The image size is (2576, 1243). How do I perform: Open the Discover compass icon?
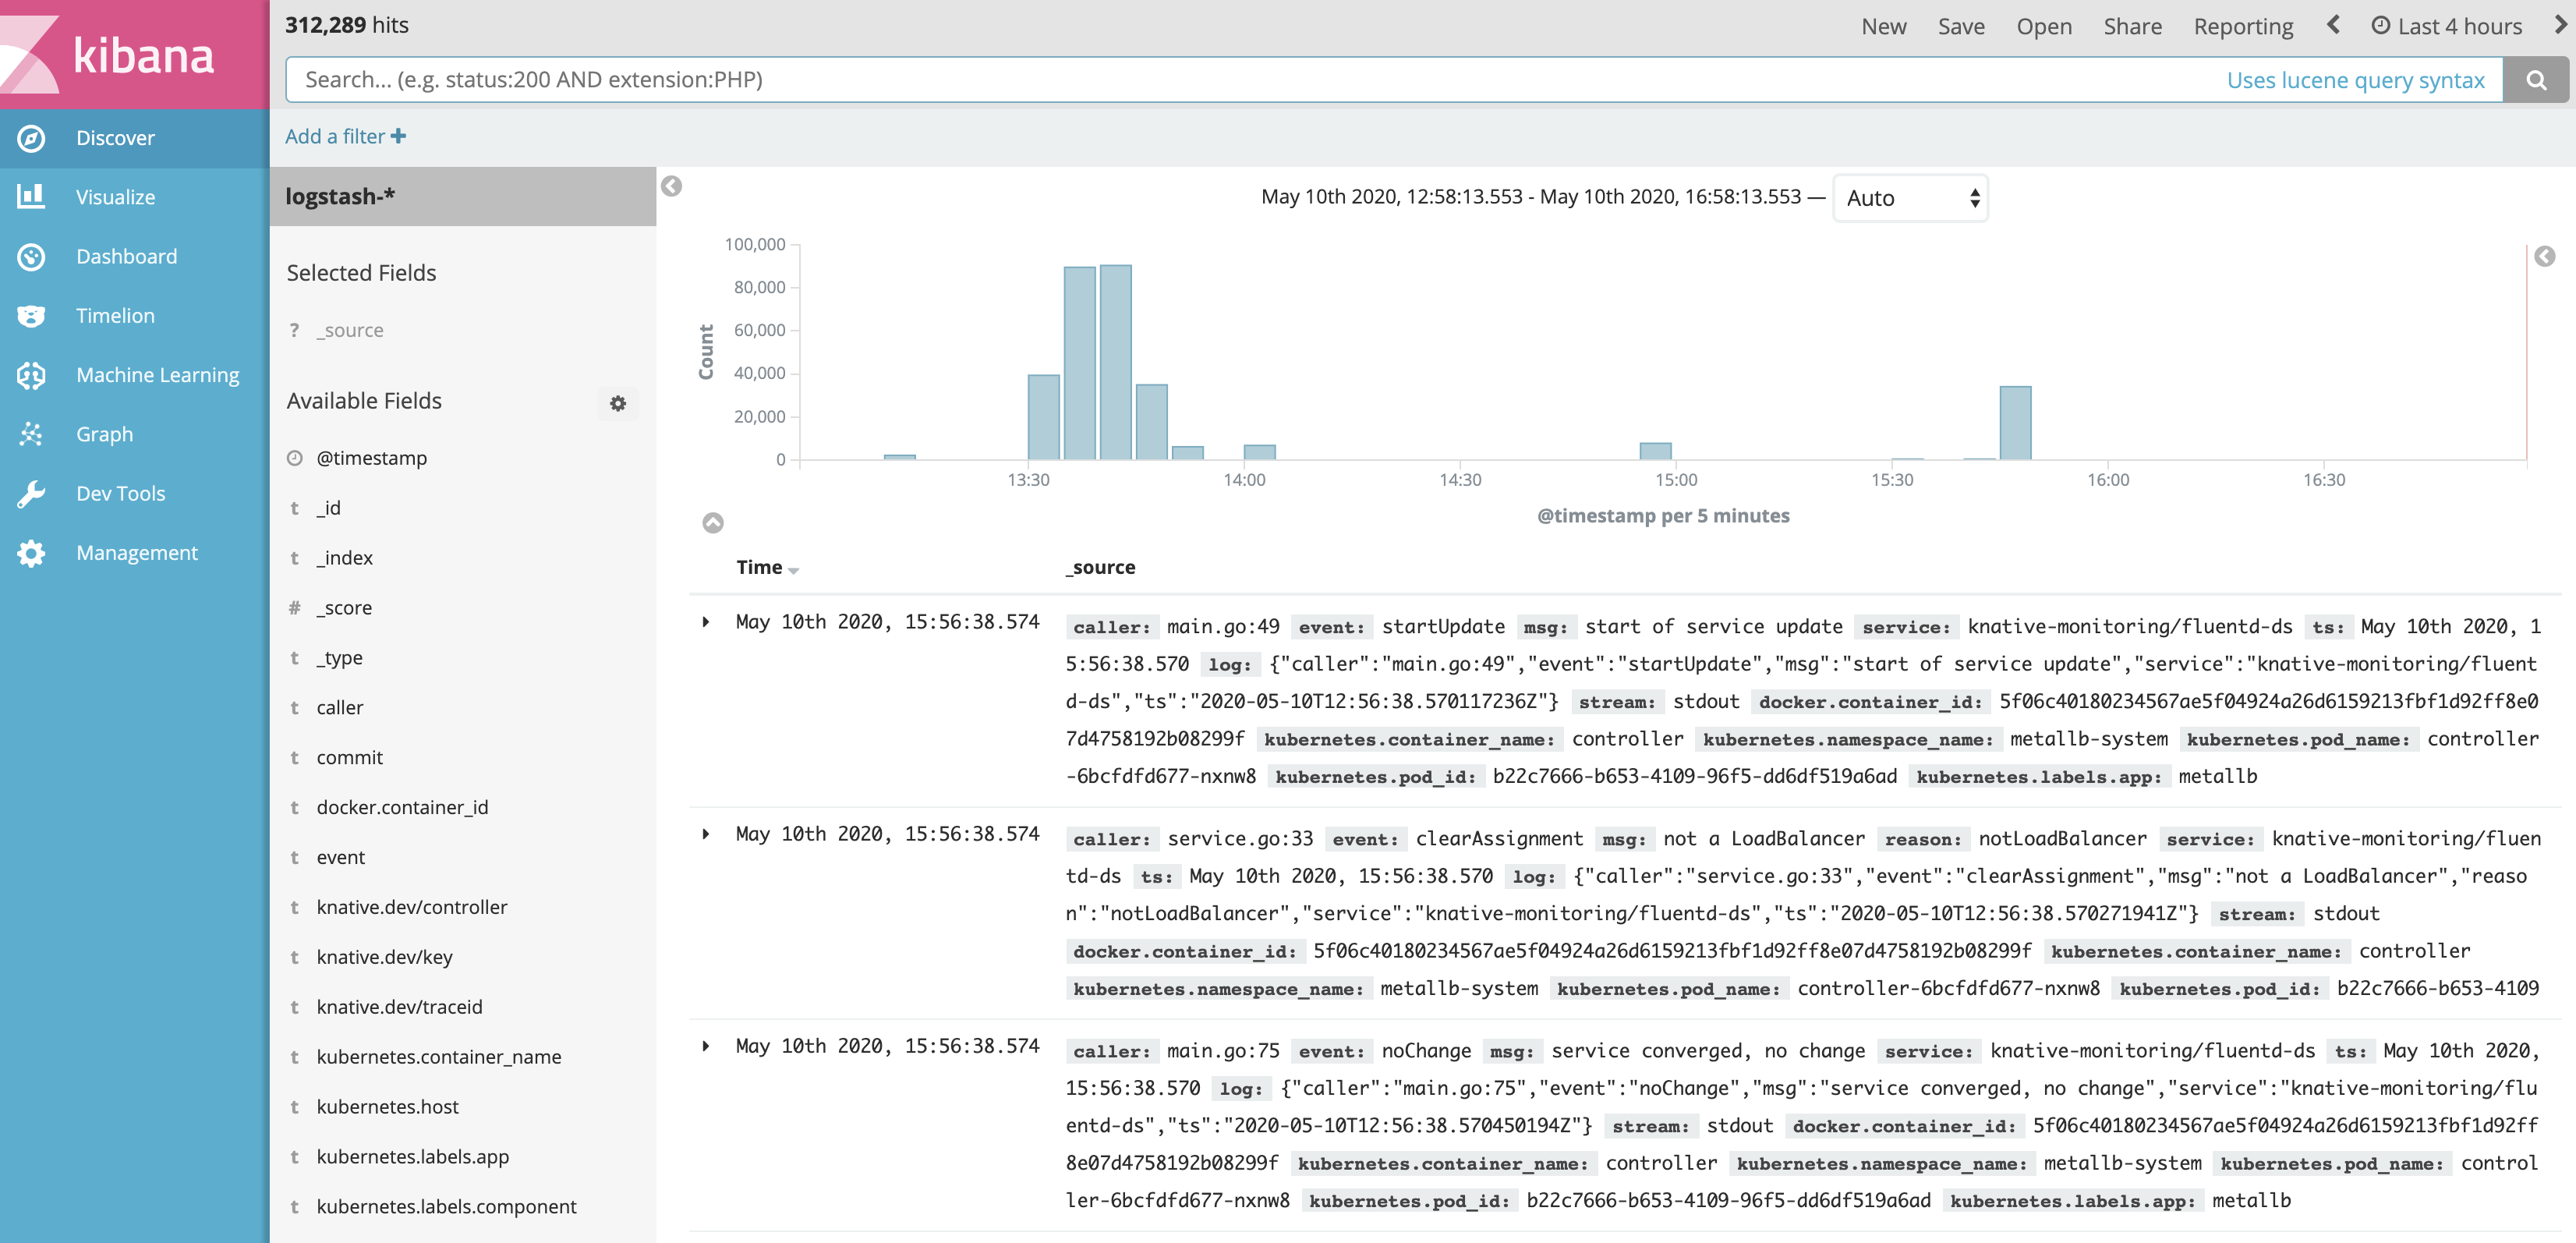tap(31, 138)
